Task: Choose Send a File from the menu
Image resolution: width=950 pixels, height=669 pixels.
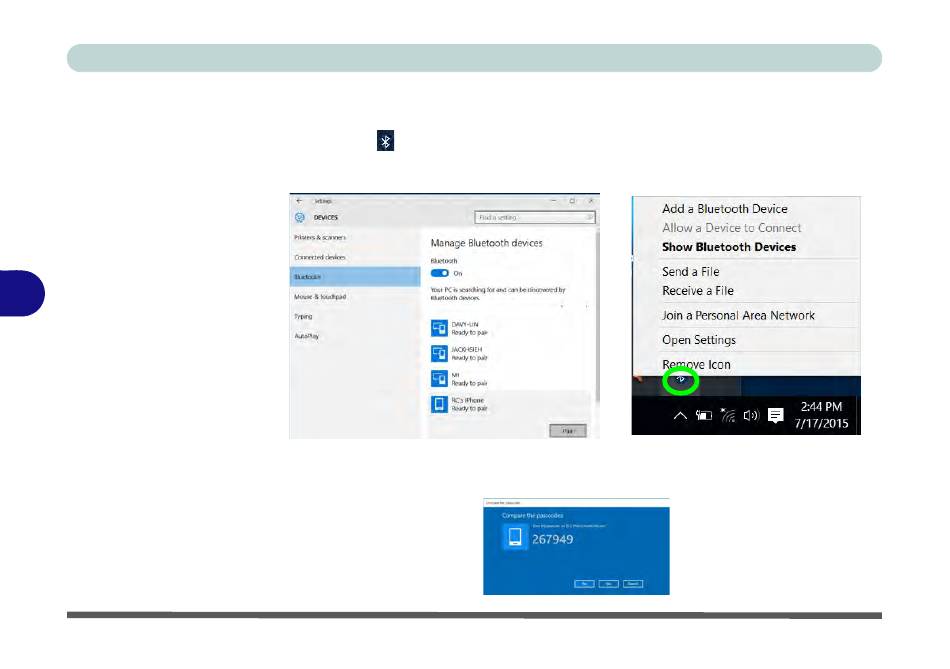Action: [x=690, y=272]
